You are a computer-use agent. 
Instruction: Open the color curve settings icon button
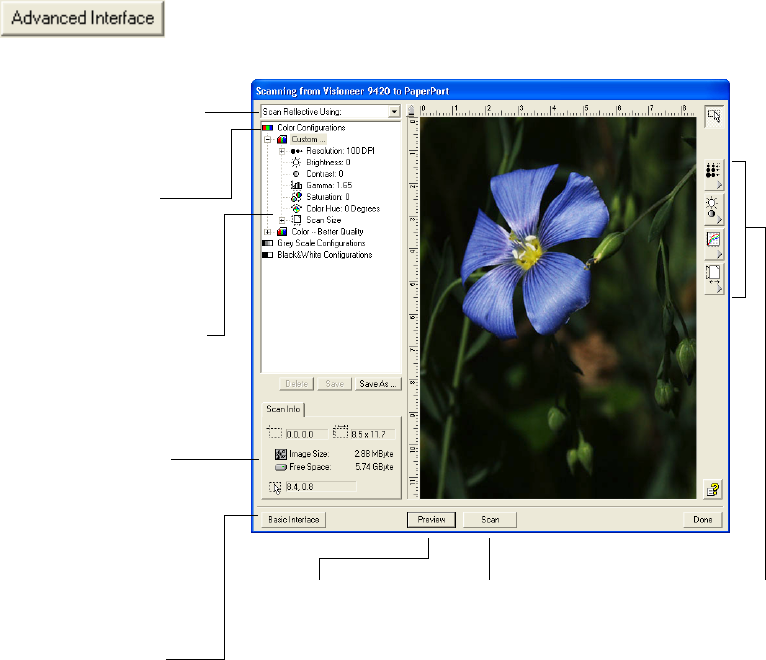tap(715, 243)
